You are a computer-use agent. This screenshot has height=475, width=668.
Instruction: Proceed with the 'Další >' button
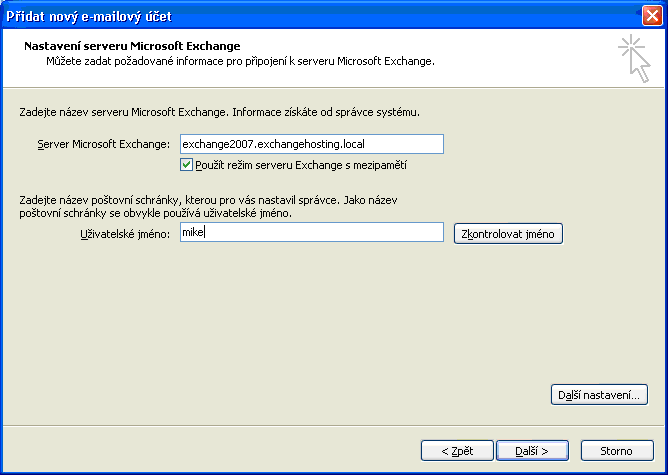532,451
